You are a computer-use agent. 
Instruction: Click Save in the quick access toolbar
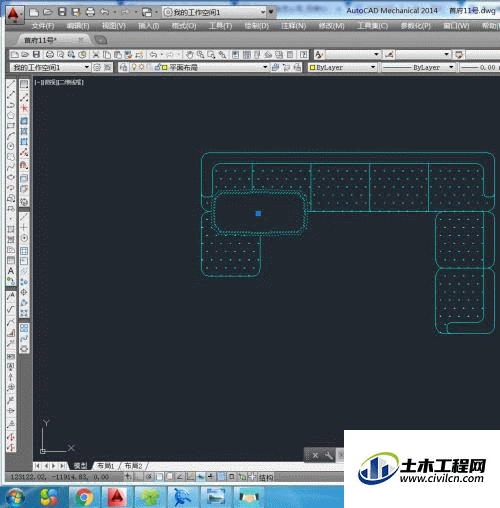tap(62, 12)
